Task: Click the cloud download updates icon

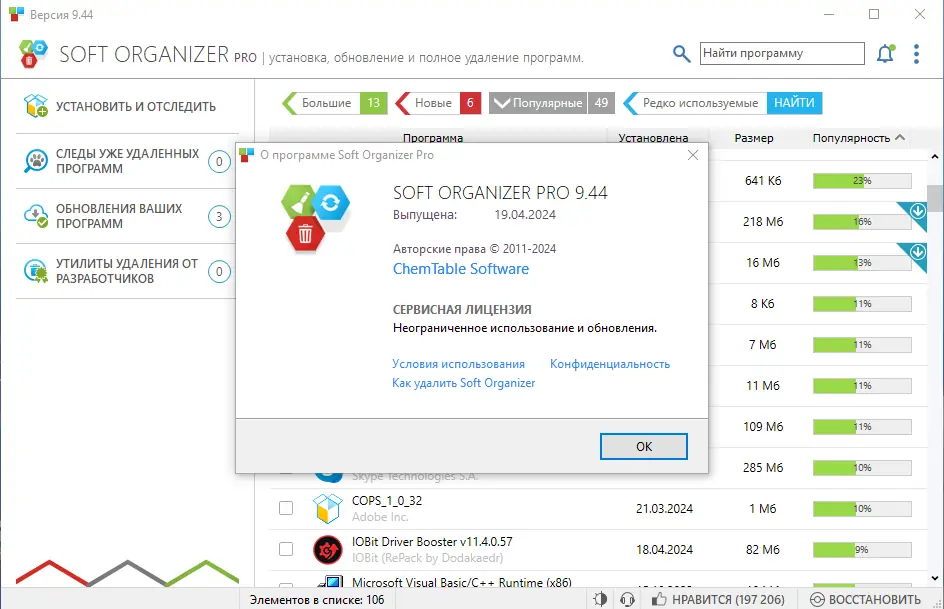Action: pos(36,215)
